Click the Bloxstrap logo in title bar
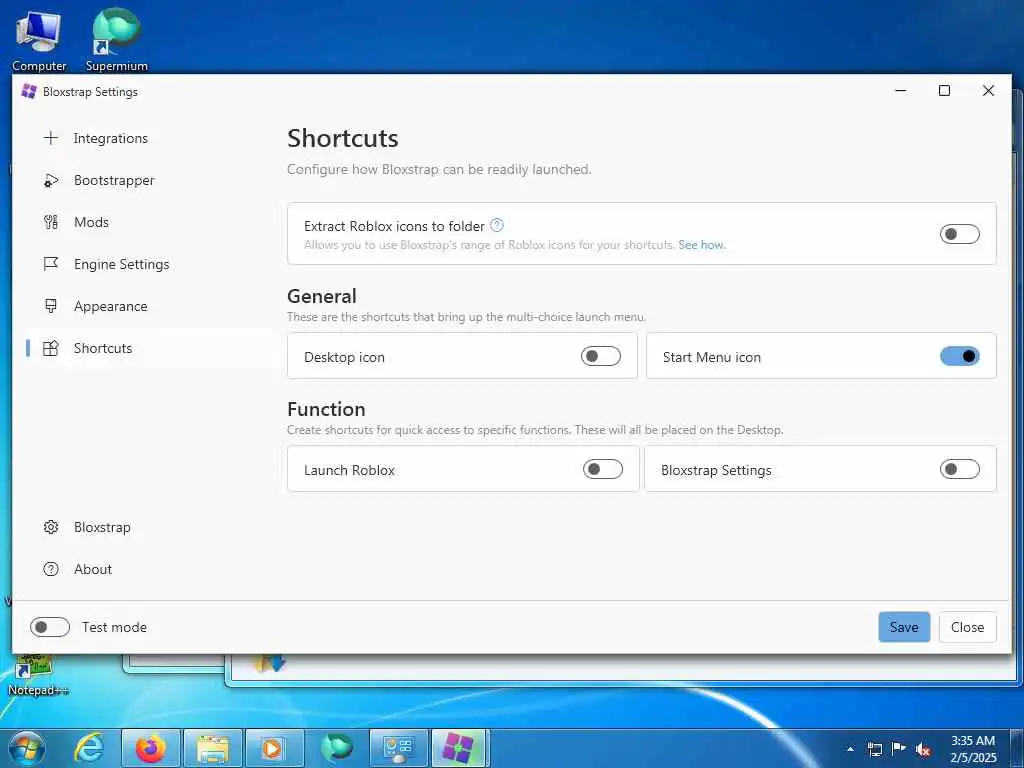This screenshot has width=1024, height=768. (29, 91)
